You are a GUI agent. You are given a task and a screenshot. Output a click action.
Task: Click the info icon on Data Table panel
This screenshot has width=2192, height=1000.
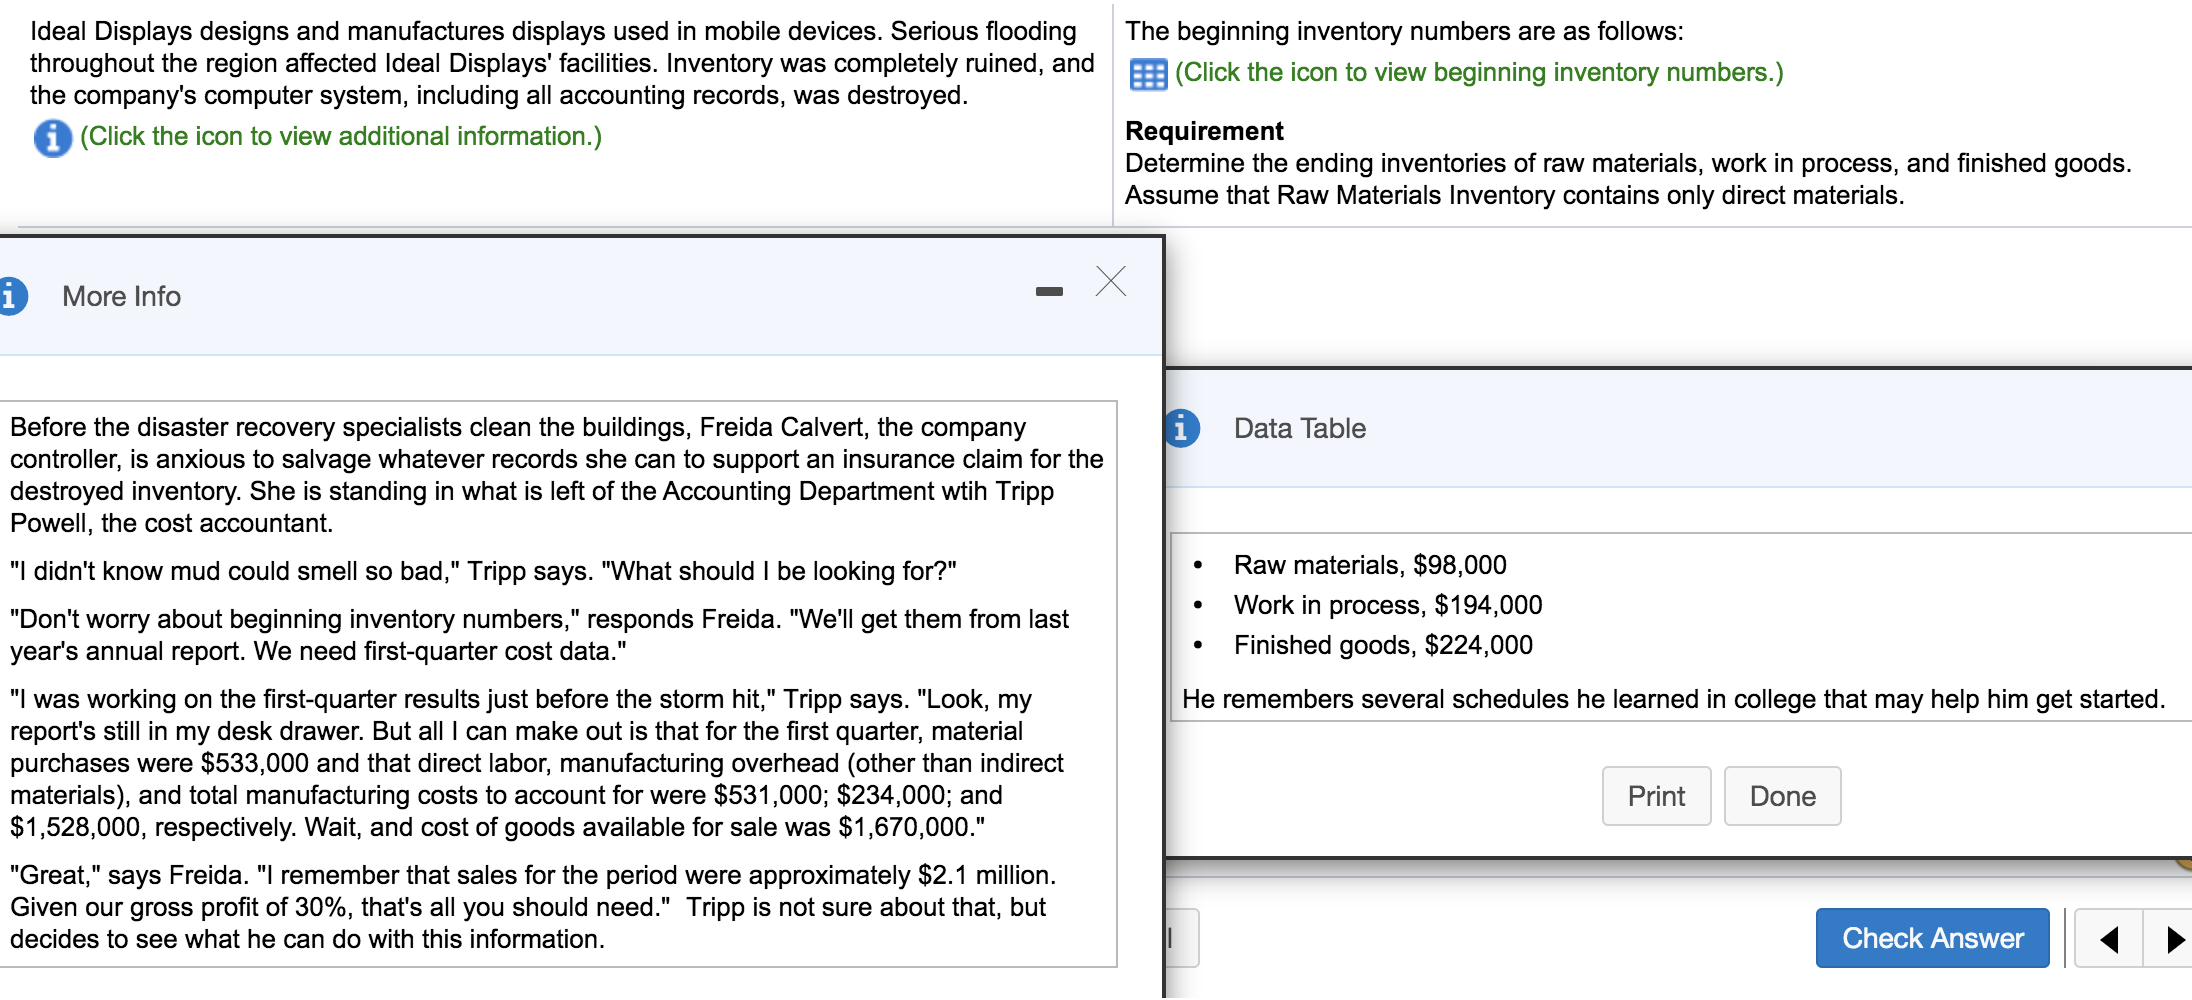[1183, 428]
